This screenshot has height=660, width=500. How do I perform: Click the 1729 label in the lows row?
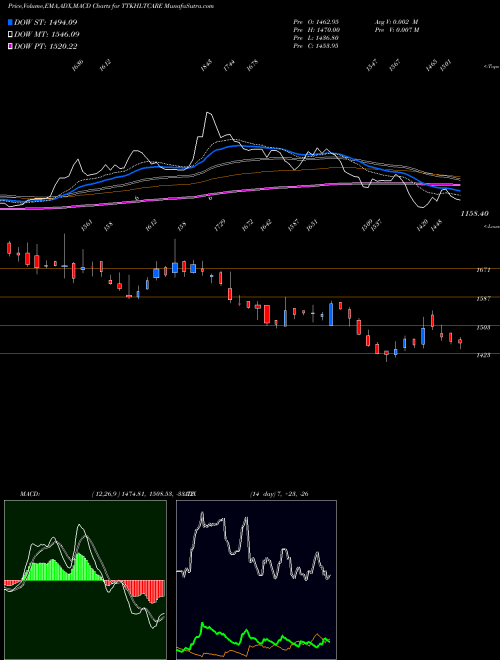click(x=221, y=225)
